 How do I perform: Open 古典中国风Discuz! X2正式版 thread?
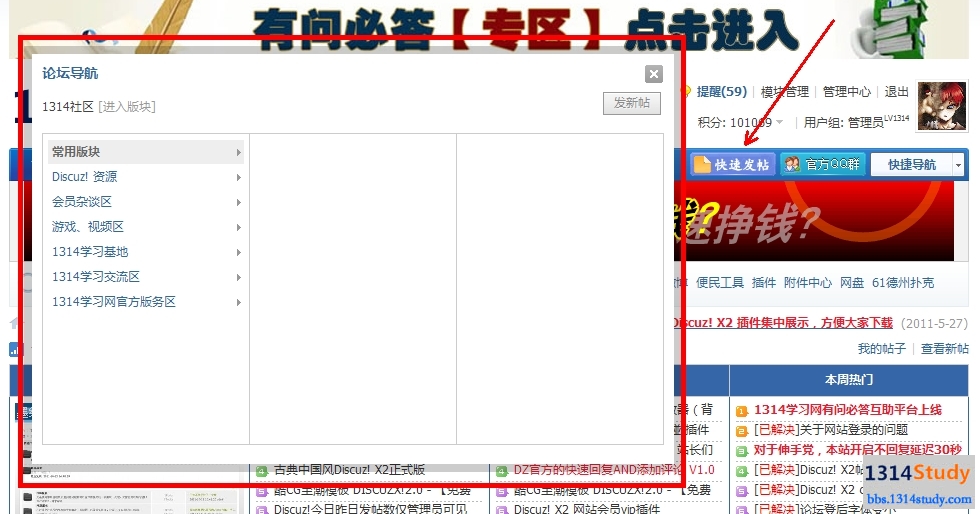point(349,470)
